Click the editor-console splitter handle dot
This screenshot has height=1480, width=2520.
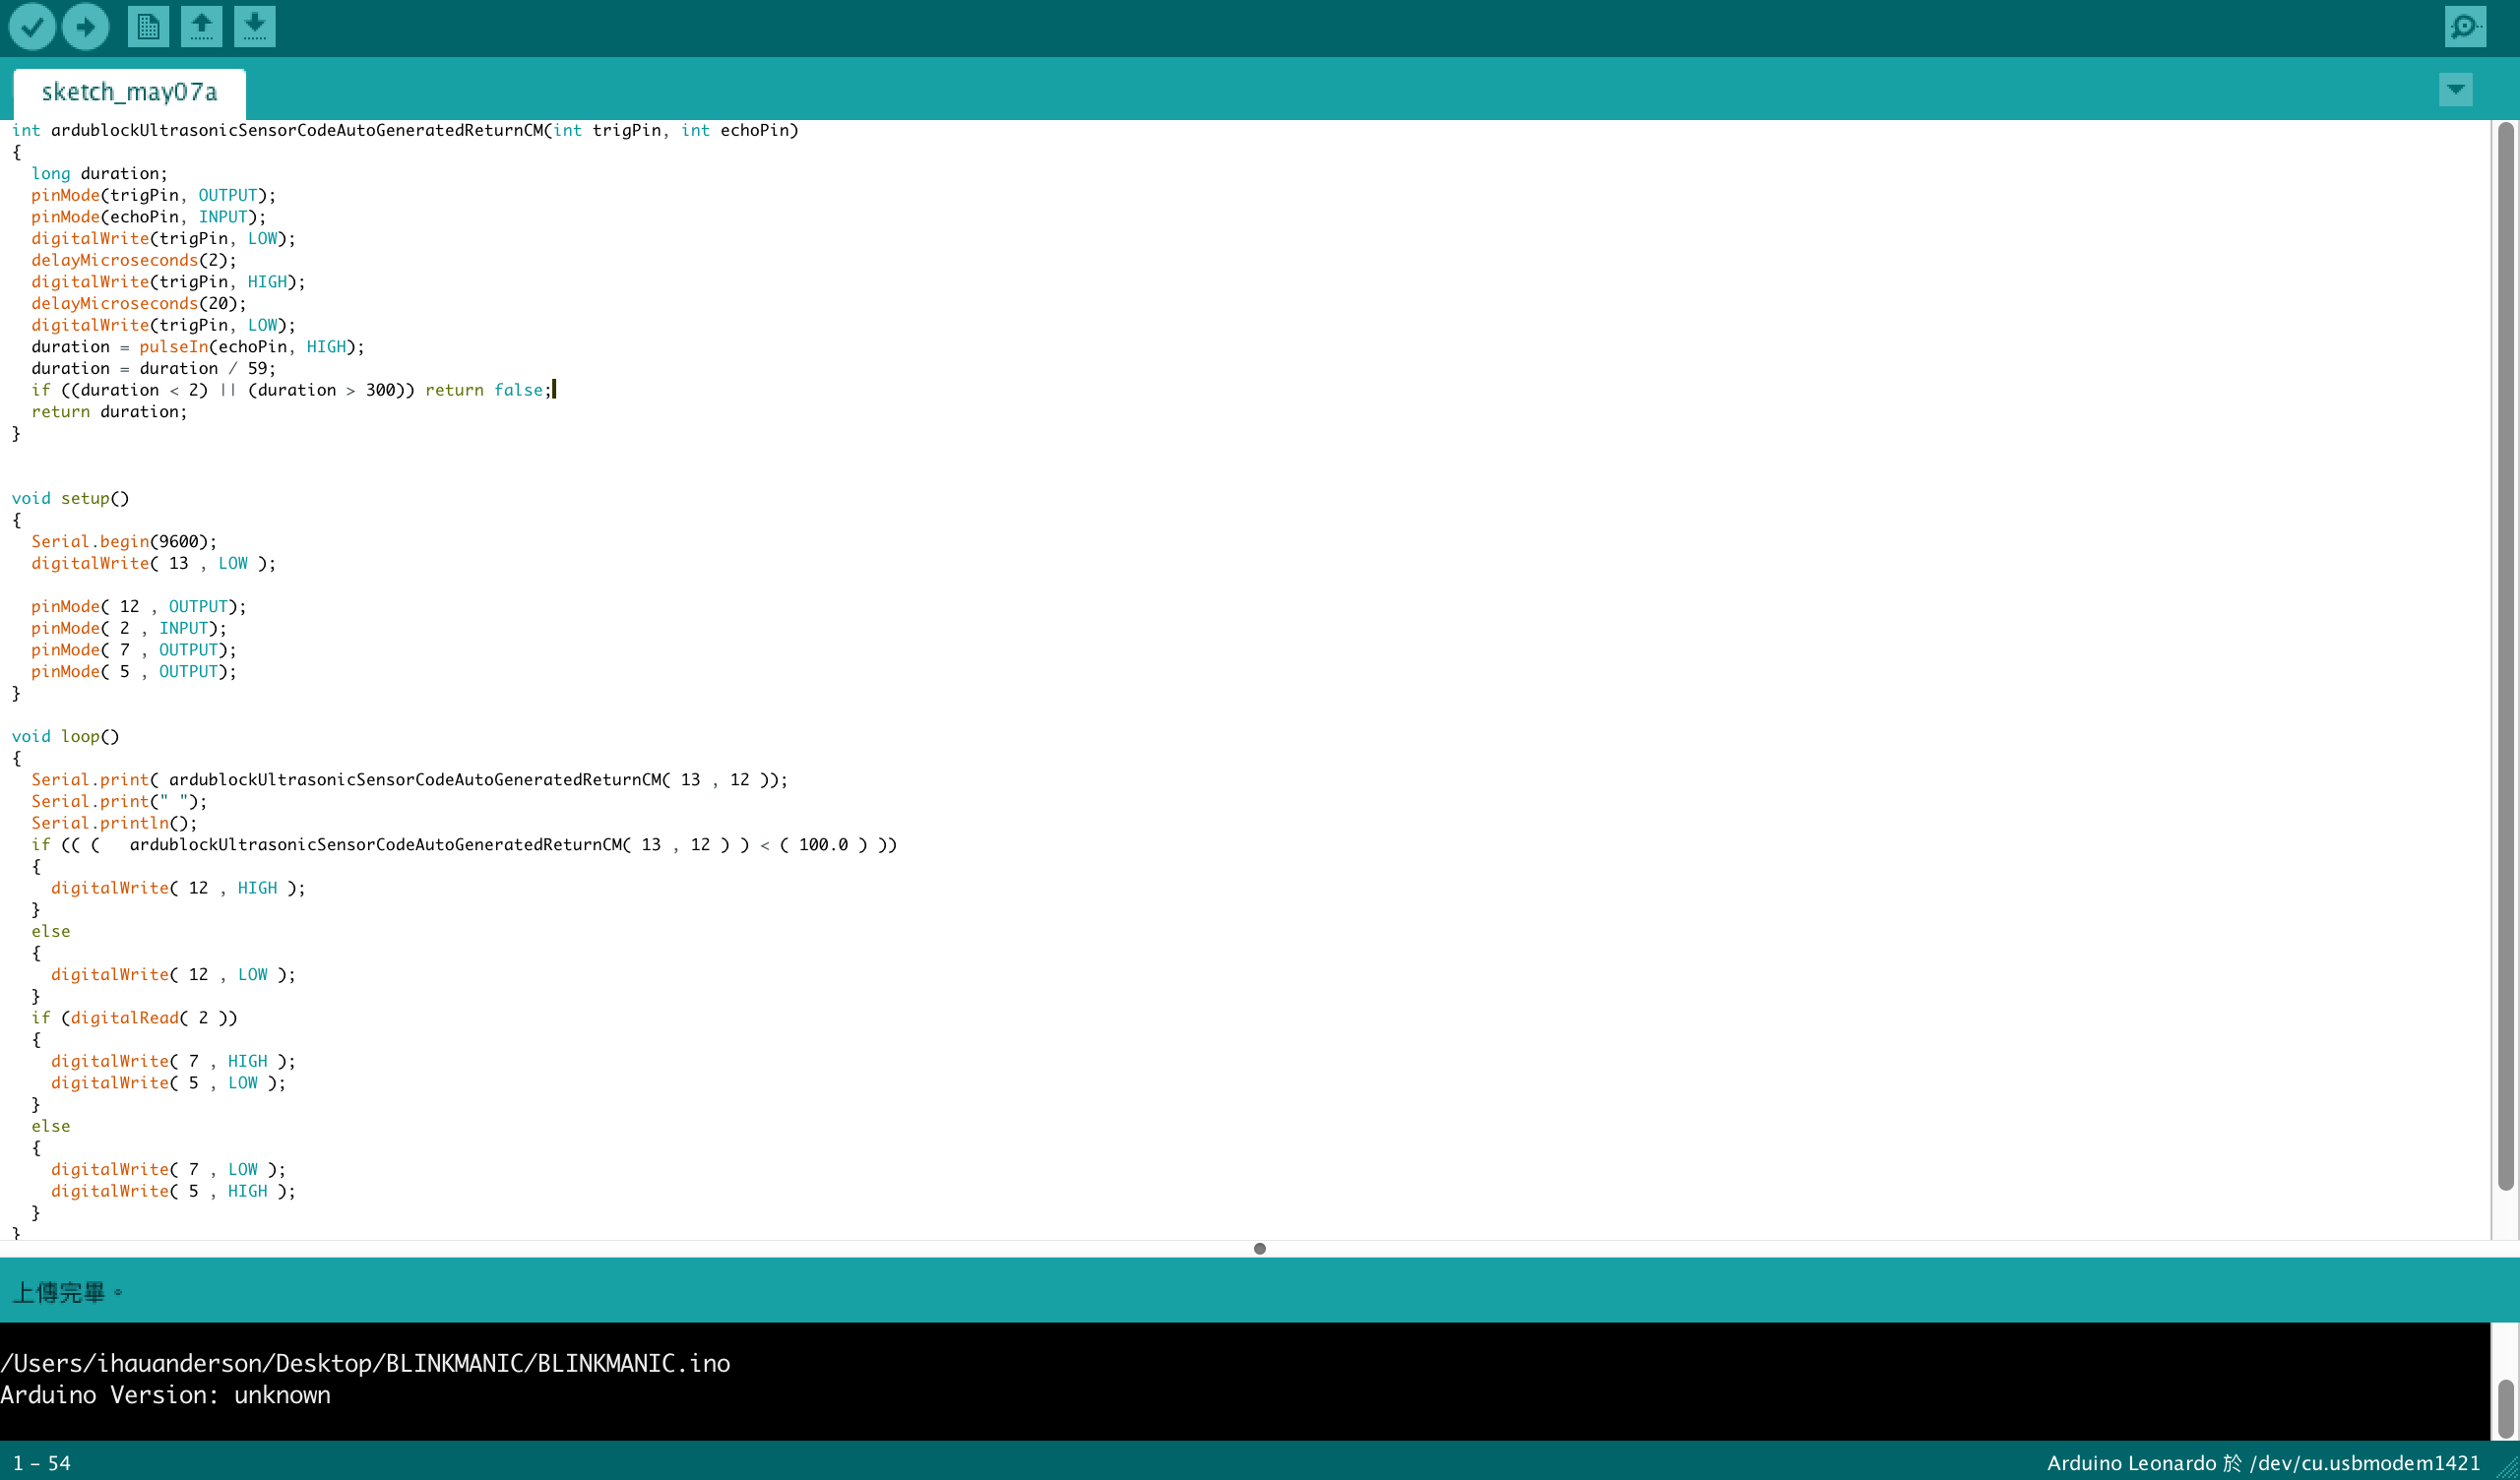[x=1260, y=1248]
